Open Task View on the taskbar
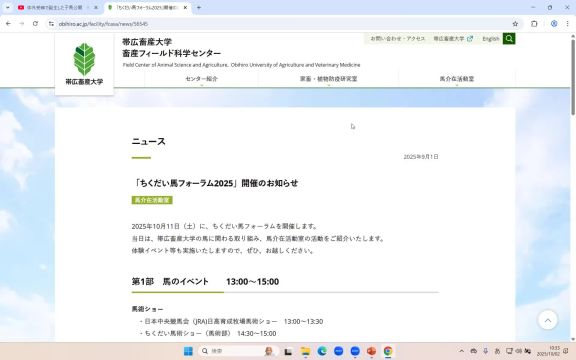The width and height of the screenshot is (576, 360). (288, 351)
